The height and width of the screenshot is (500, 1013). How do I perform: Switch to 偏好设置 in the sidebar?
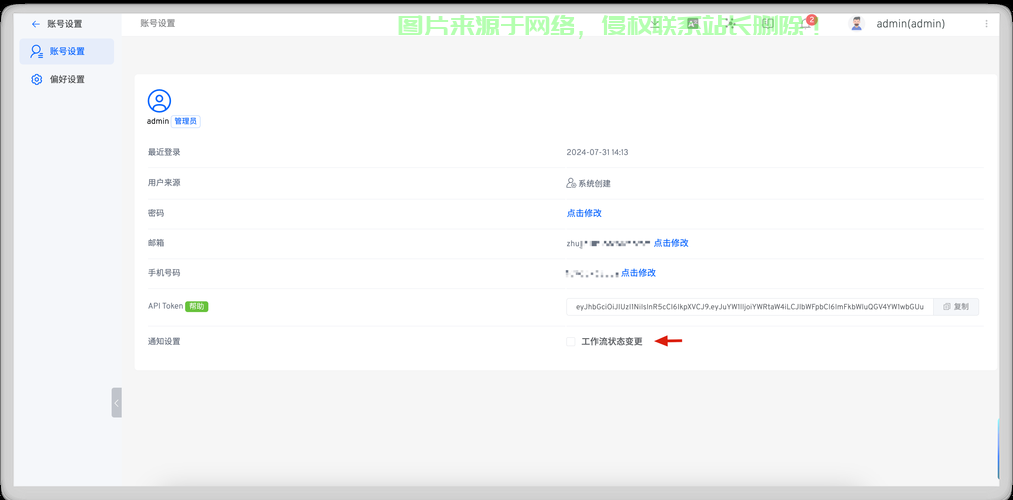coord(67,79)
